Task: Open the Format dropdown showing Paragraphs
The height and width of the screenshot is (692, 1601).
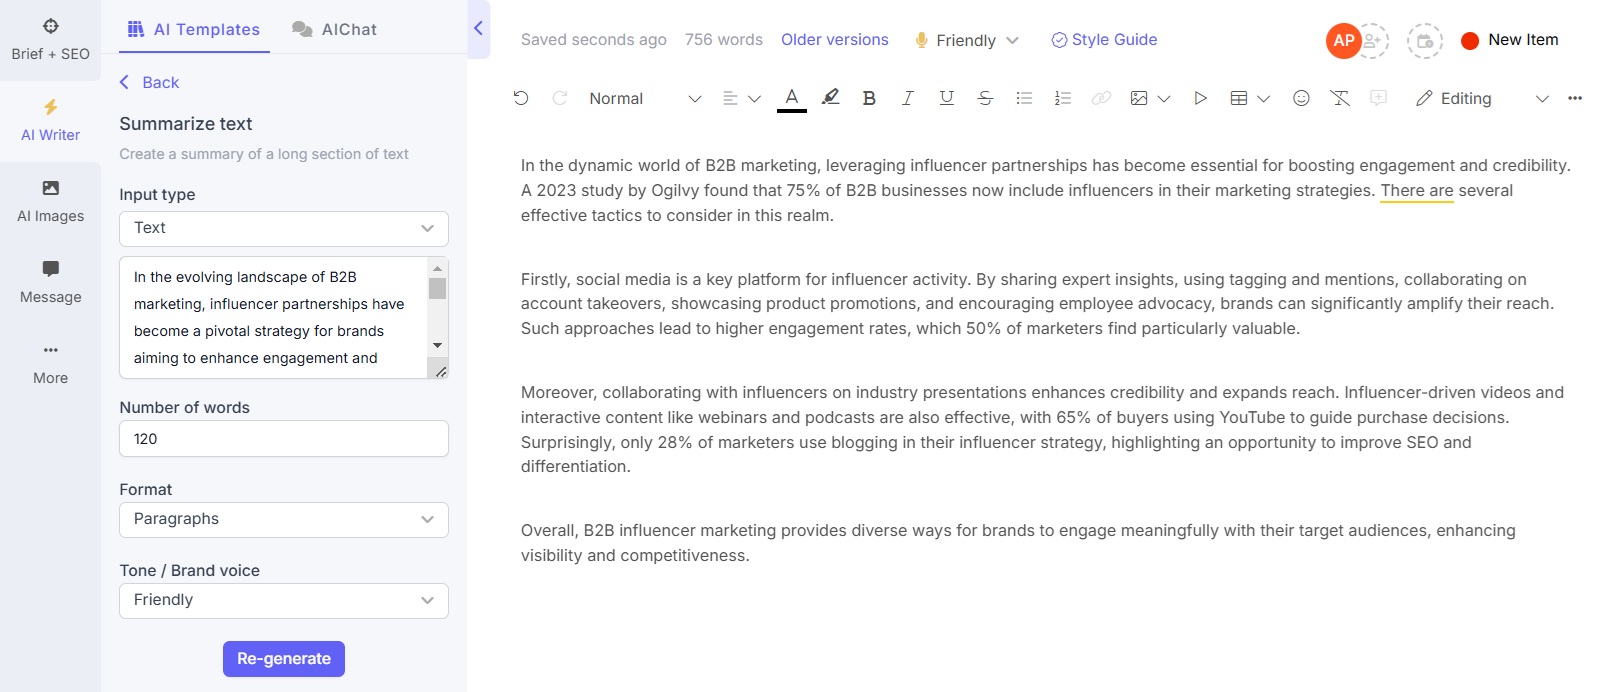Action: coord(284,519)
